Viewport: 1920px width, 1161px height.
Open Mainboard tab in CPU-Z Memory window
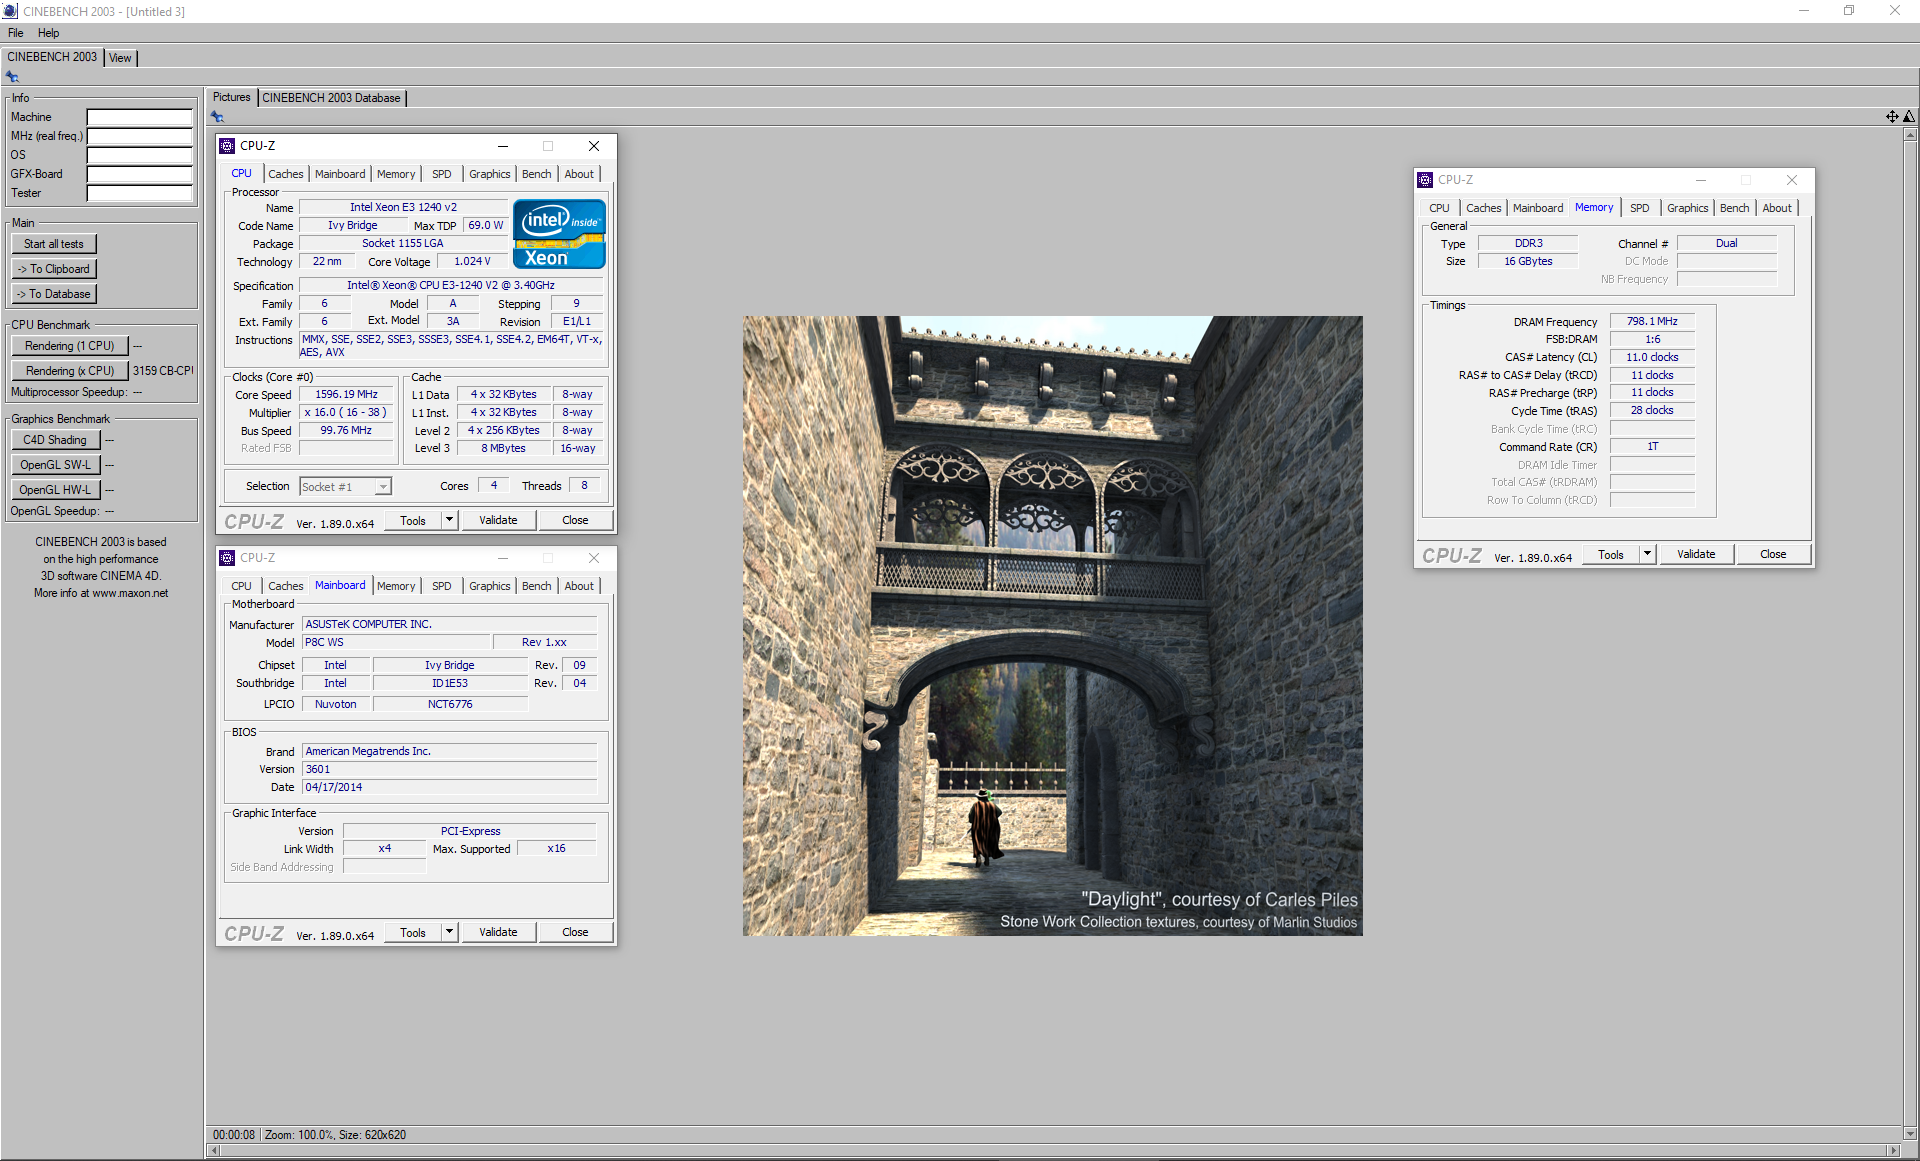tap(1537, 208)
